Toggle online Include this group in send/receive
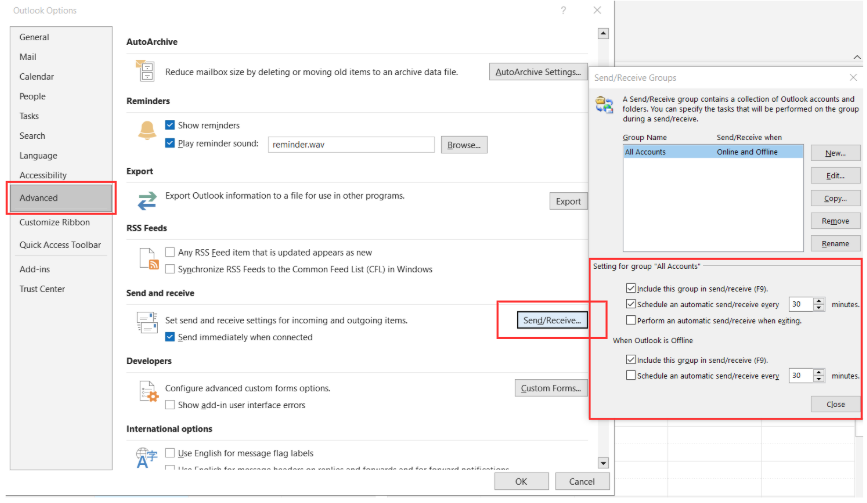 coord(630,288)
